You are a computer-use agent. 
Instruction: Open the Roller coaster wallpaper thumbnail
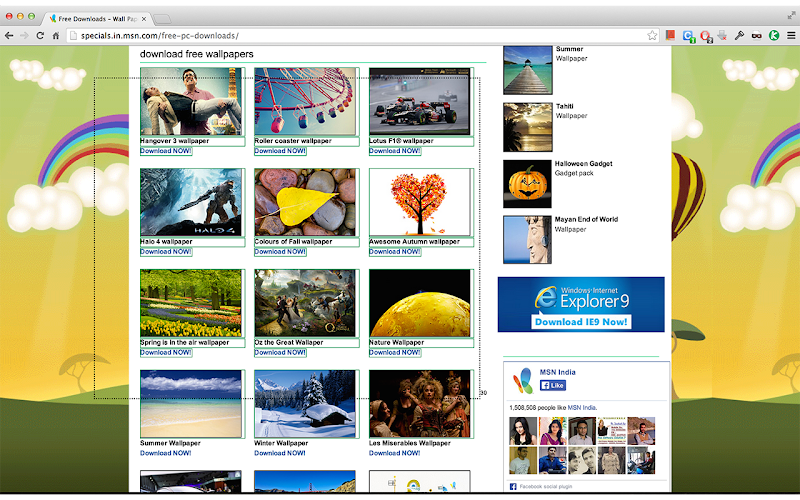(305, 102)
